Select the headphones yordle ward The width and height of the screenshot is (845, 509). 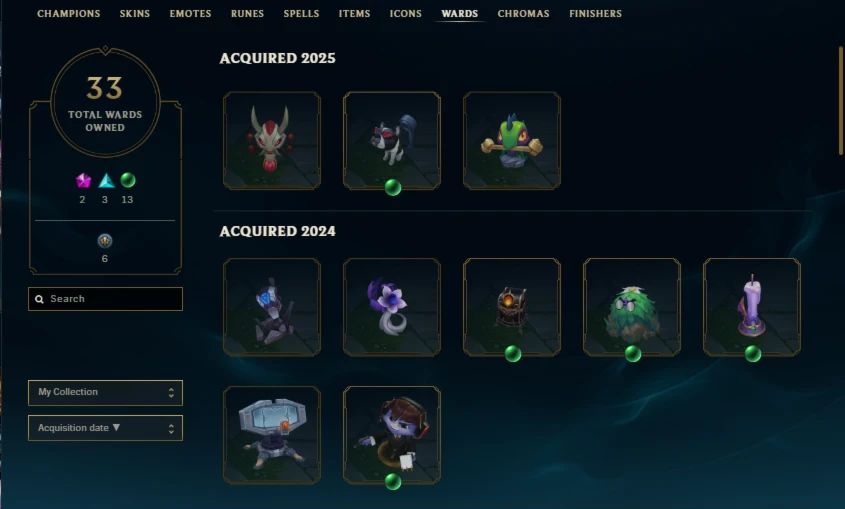392,435
